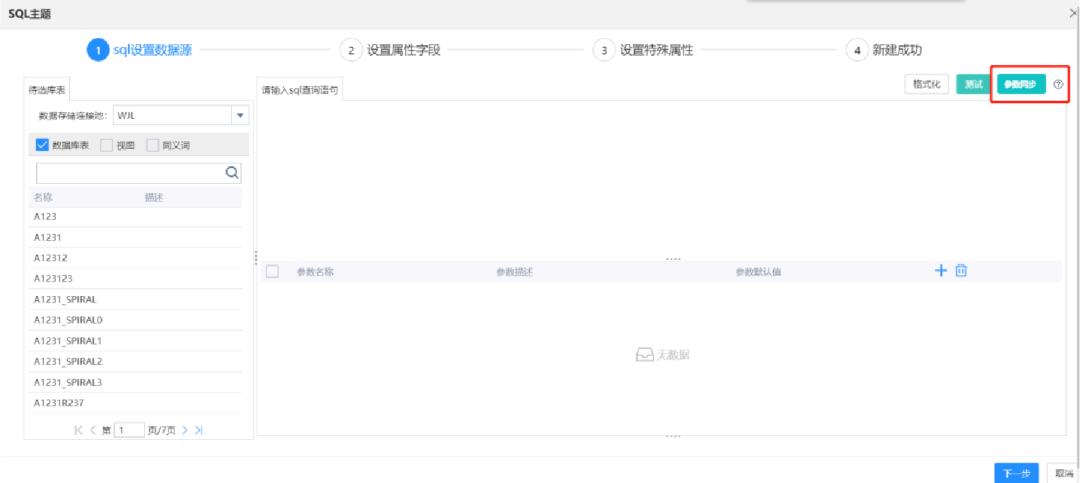The width and height of the screenshot is (1080, 483).
Task: Click the 参数同步 button
Action: pos(1021,85)
